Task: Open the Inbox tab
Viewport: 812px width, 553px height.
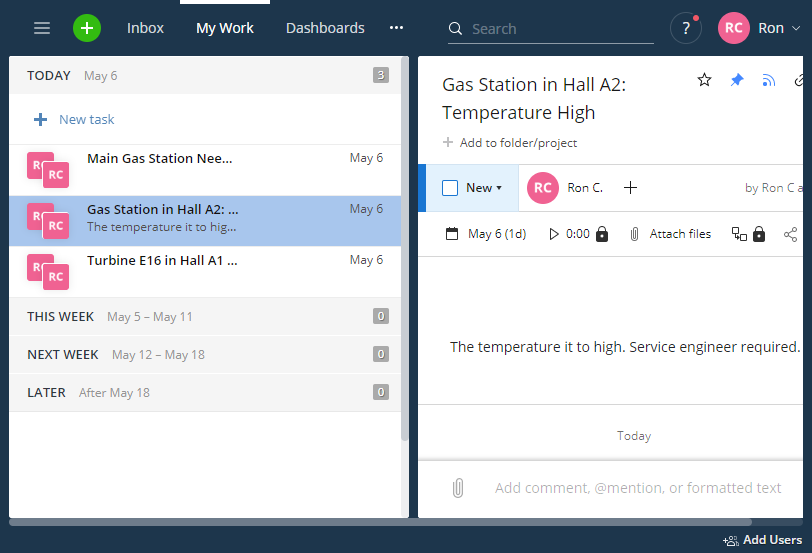Action: 145,28
